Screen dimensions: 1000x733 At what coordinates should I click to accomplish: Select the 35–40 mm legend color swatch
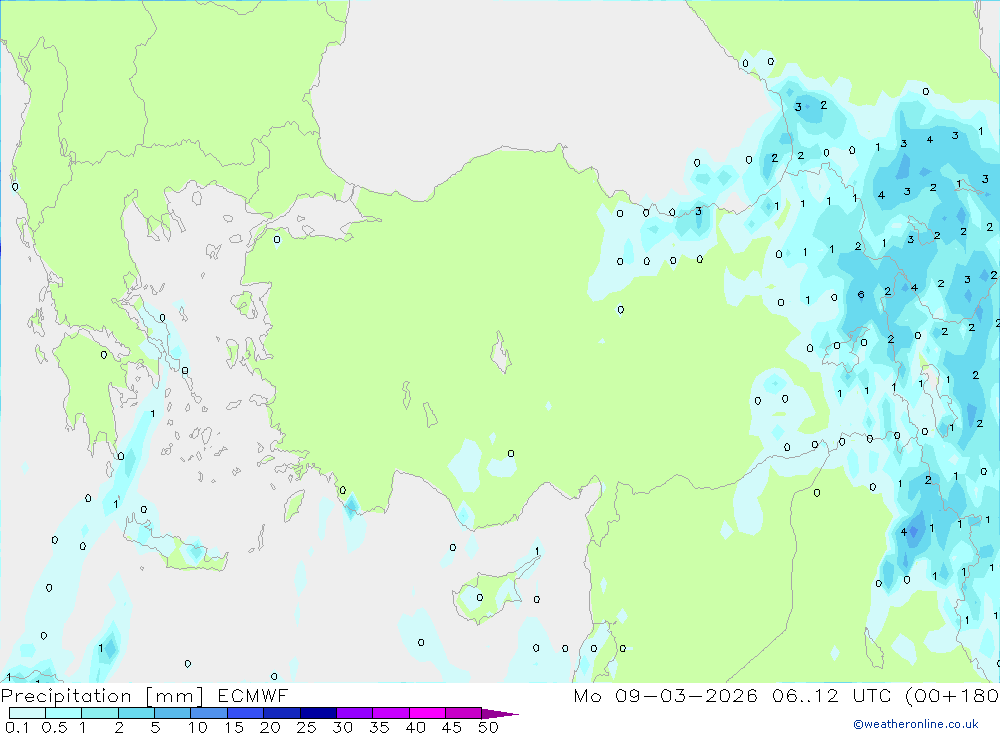tap(391, 713)
